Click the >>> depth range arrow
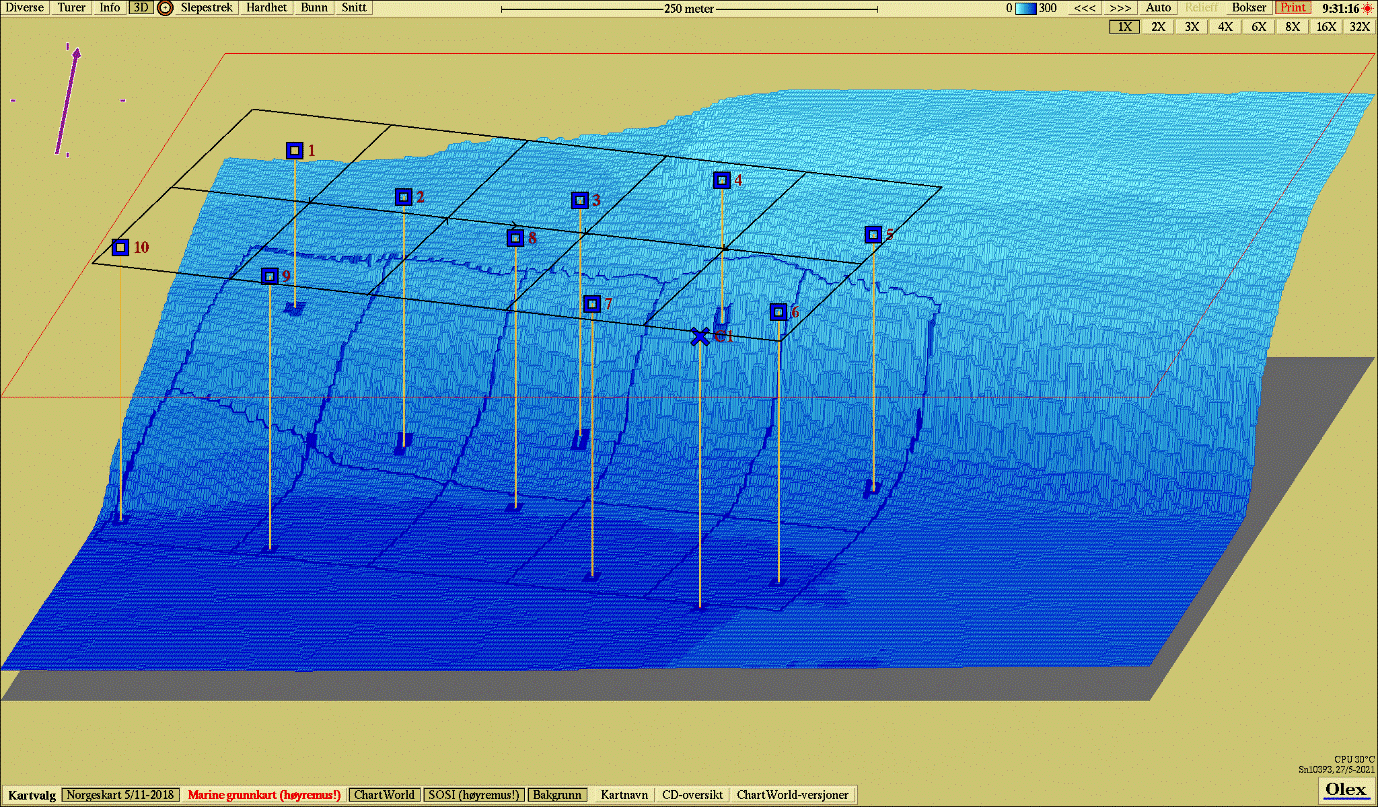This screenshot has height=807, width=1378. 1120,8
